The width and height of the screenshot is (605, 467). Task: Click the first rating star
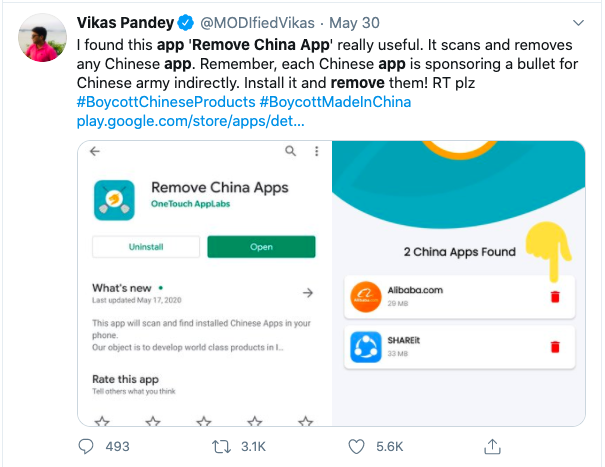click(98, 422)
